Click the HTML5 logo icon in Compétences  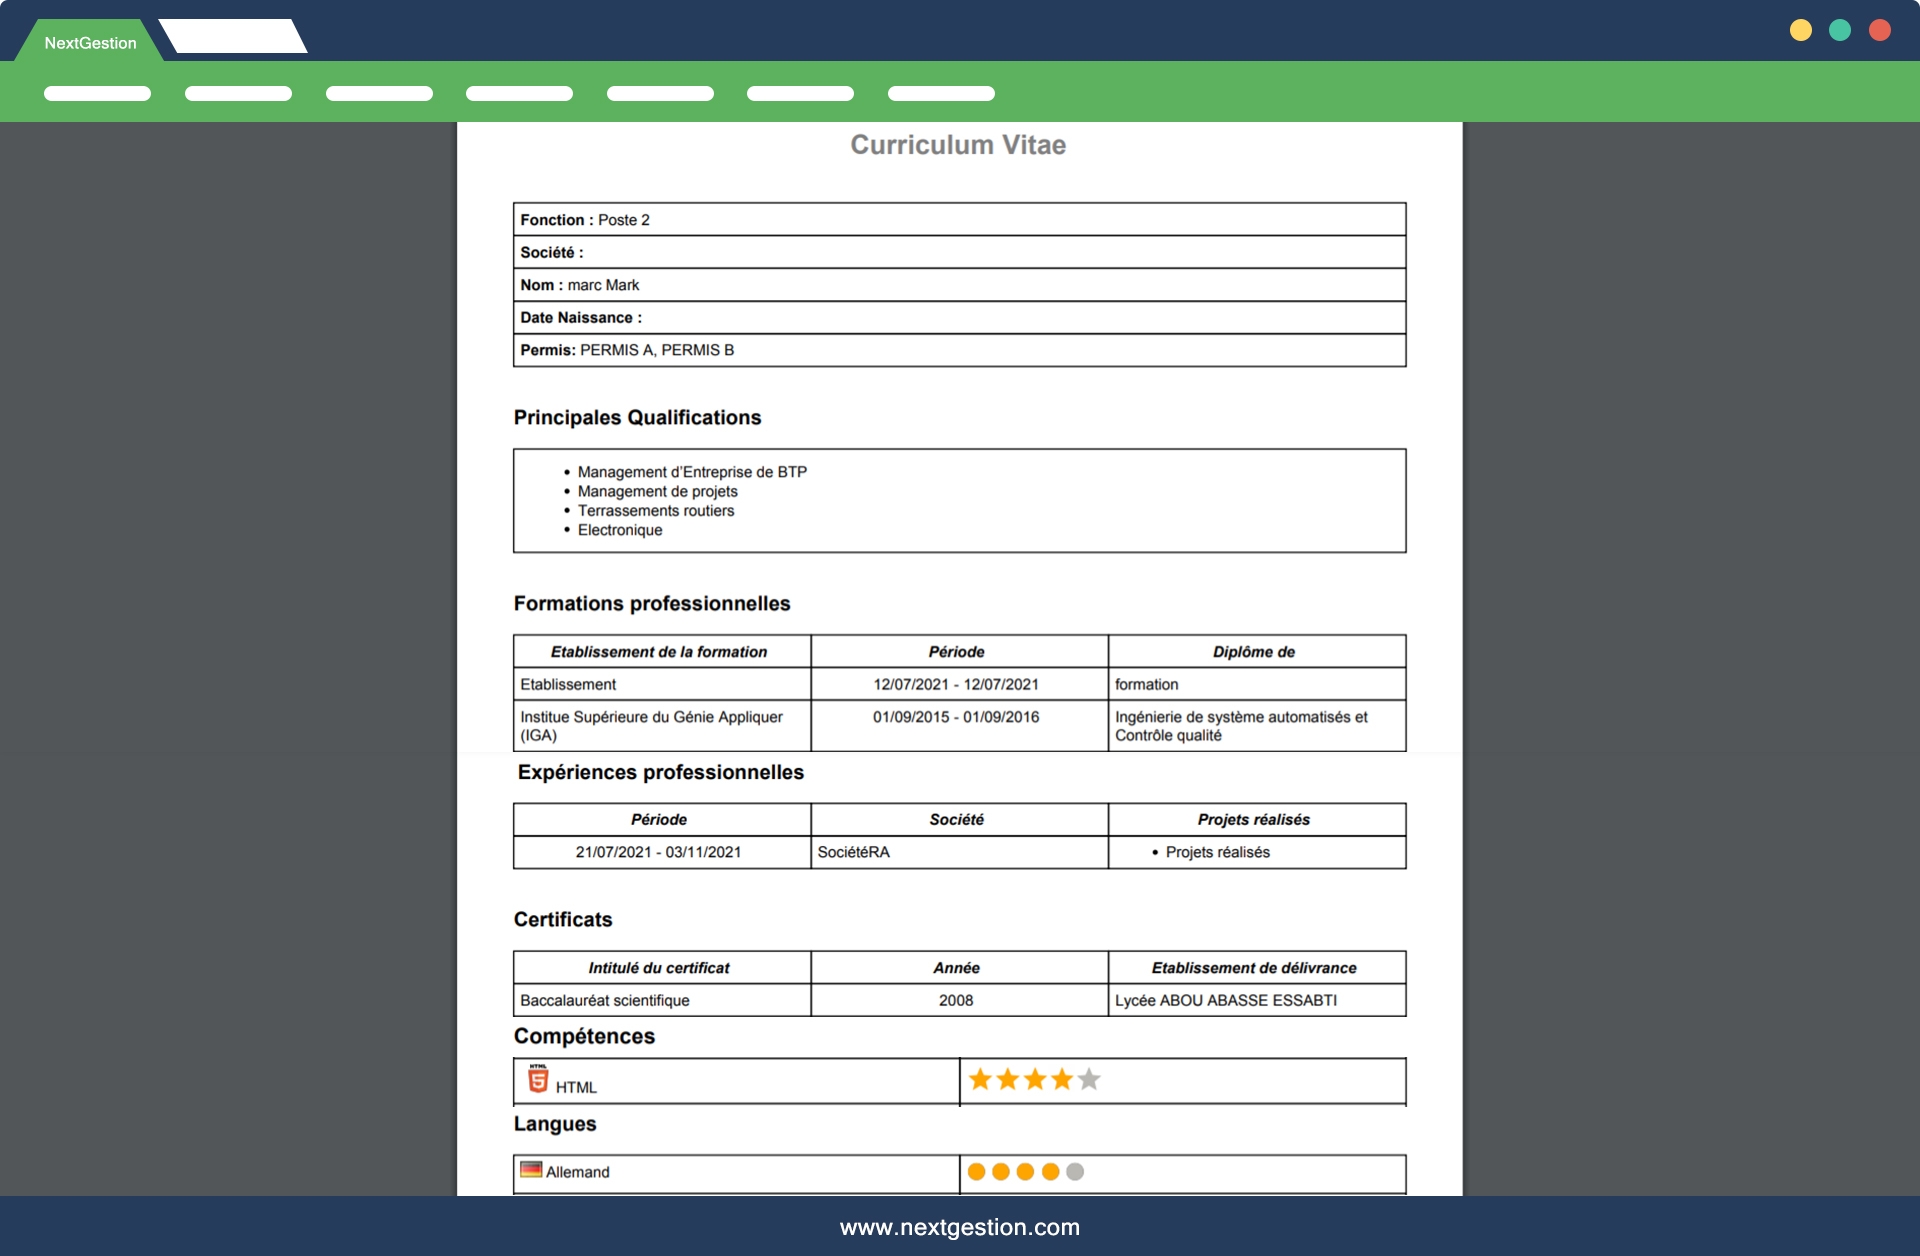[538, 1079]
